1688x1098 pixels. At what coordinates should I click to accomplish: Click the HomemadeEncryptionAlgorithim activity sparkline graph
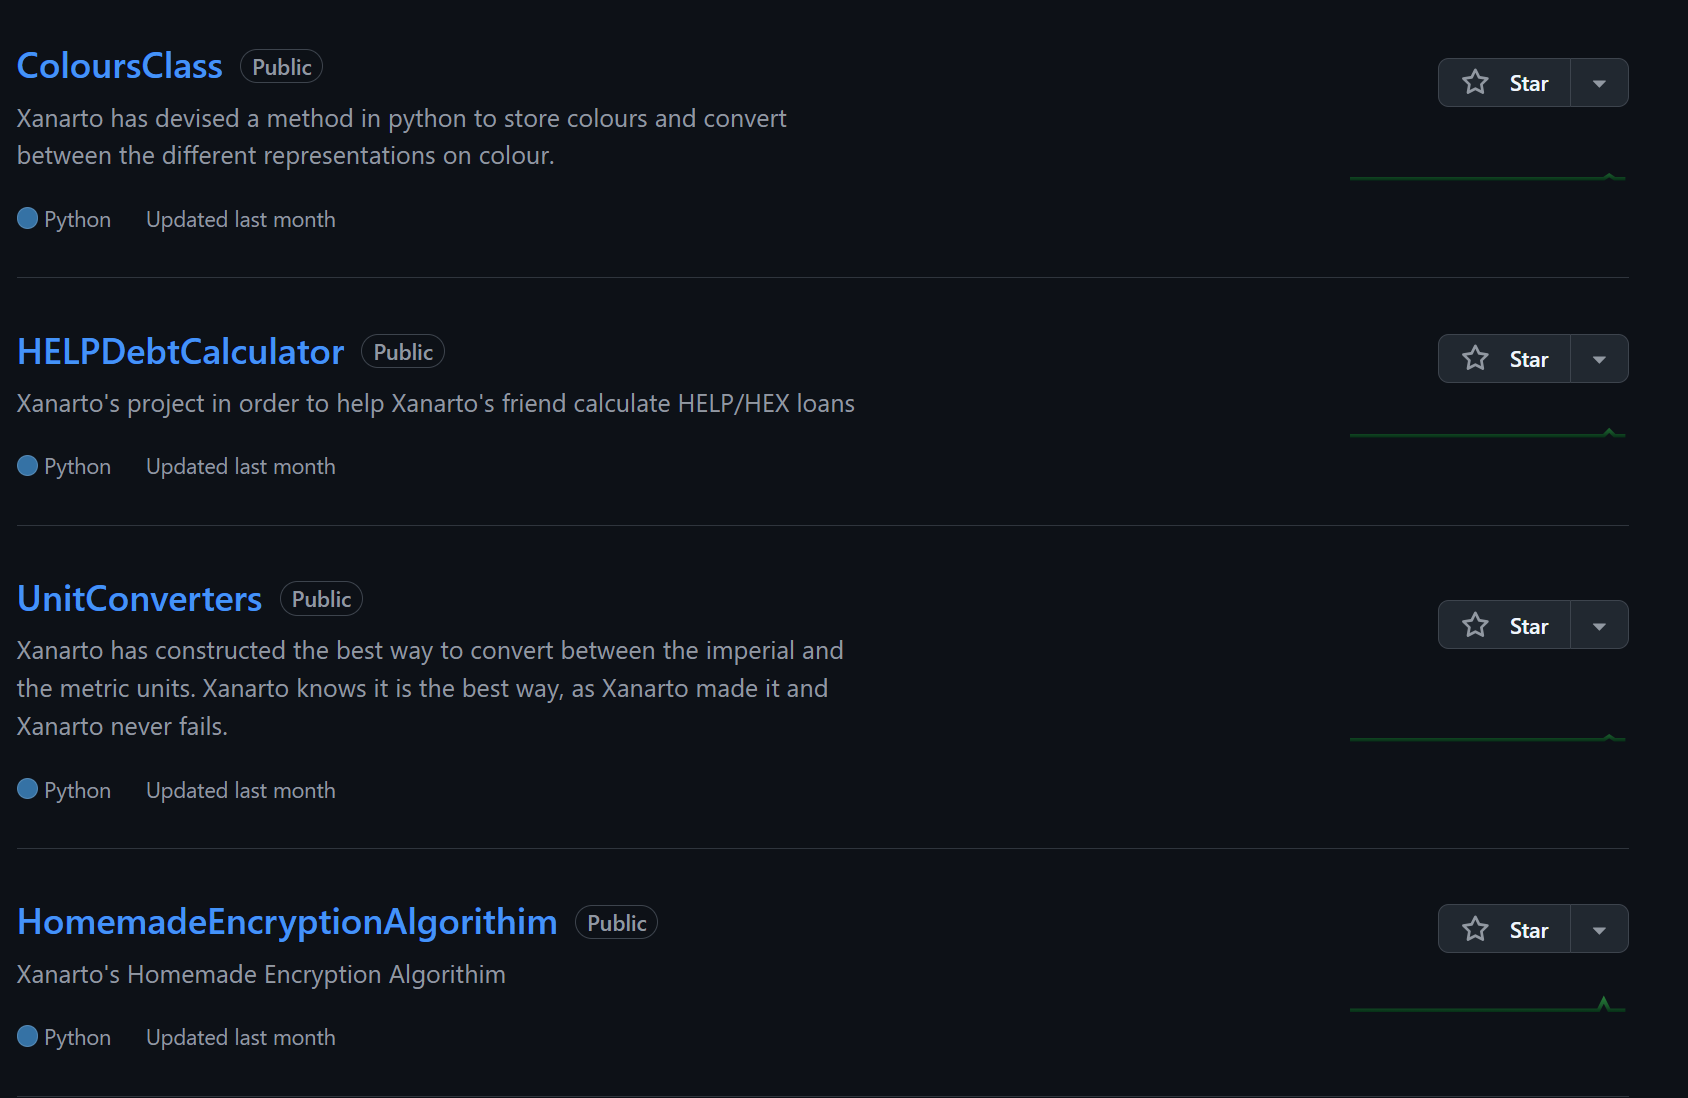pos(1487,1008)
